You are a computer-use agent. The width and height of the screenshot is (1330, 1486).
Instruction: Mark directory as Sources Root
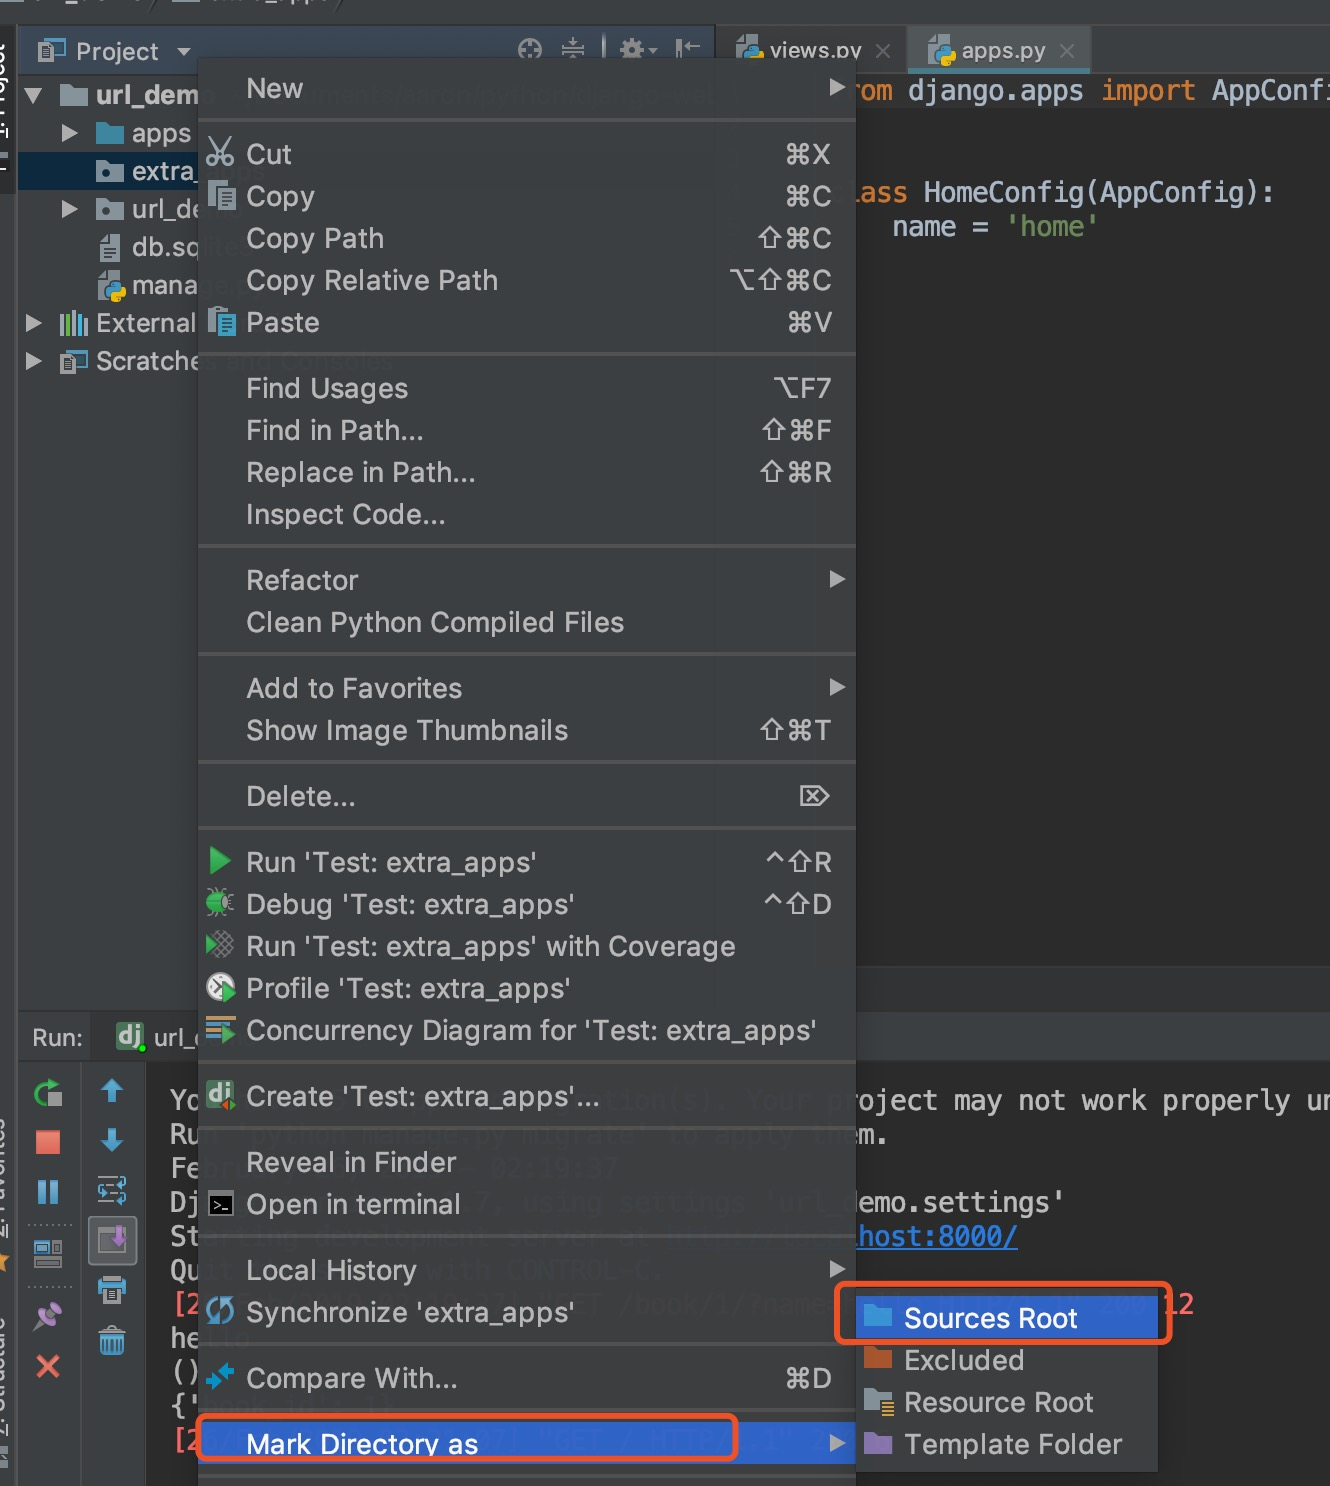point(1007,1318)
